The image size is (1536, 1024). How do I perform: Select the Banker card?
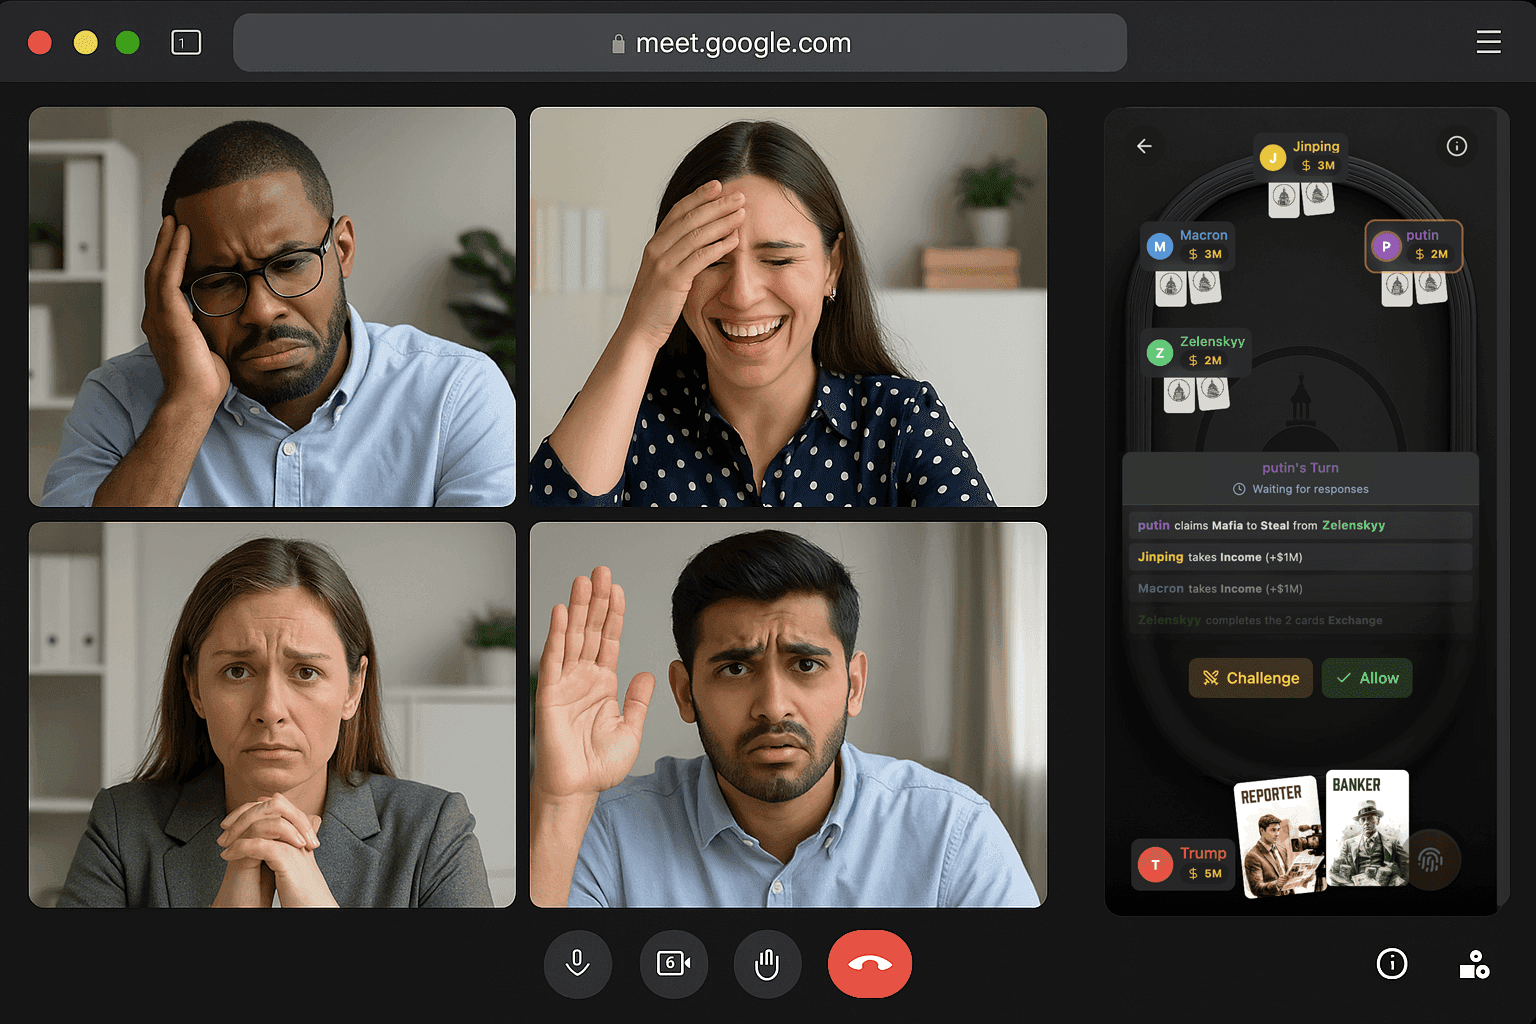1366,828
